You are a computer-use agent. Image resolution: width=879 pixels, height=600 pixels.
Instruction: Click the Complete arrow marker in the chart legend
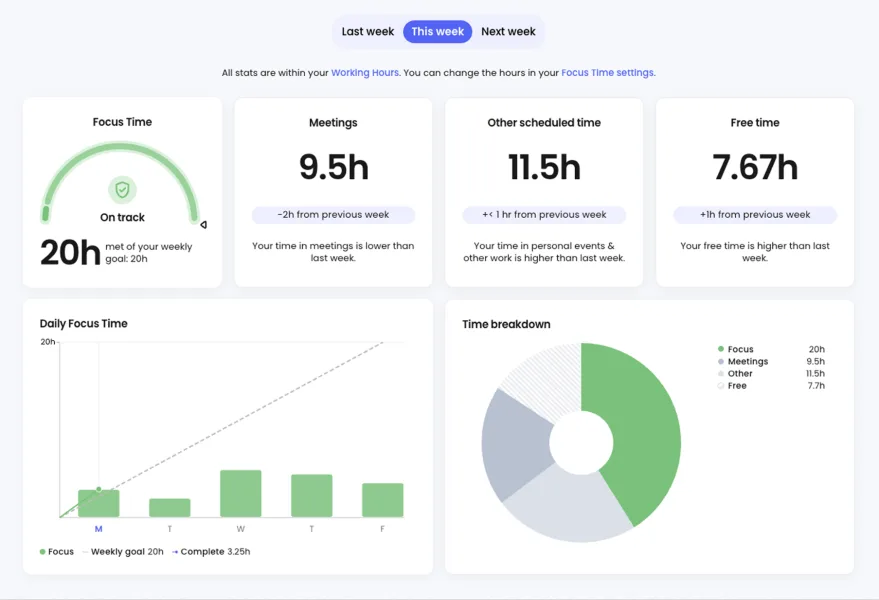173,551
